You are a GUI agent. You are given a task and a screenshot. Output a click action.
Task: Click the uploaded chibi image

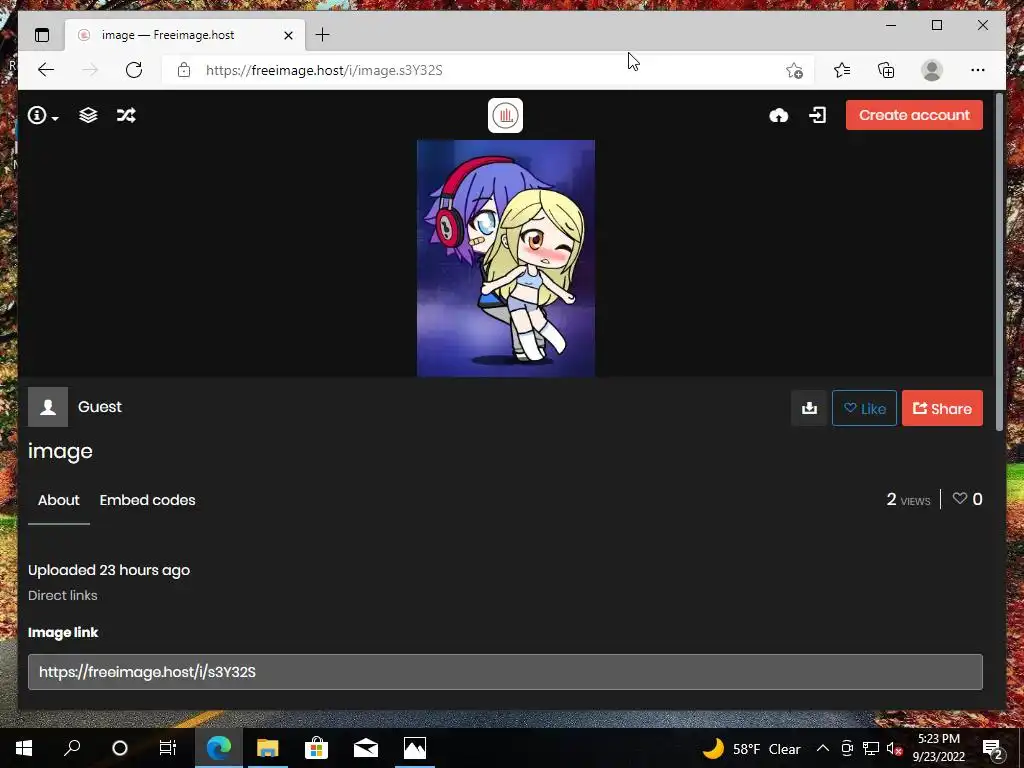(506, 258)
